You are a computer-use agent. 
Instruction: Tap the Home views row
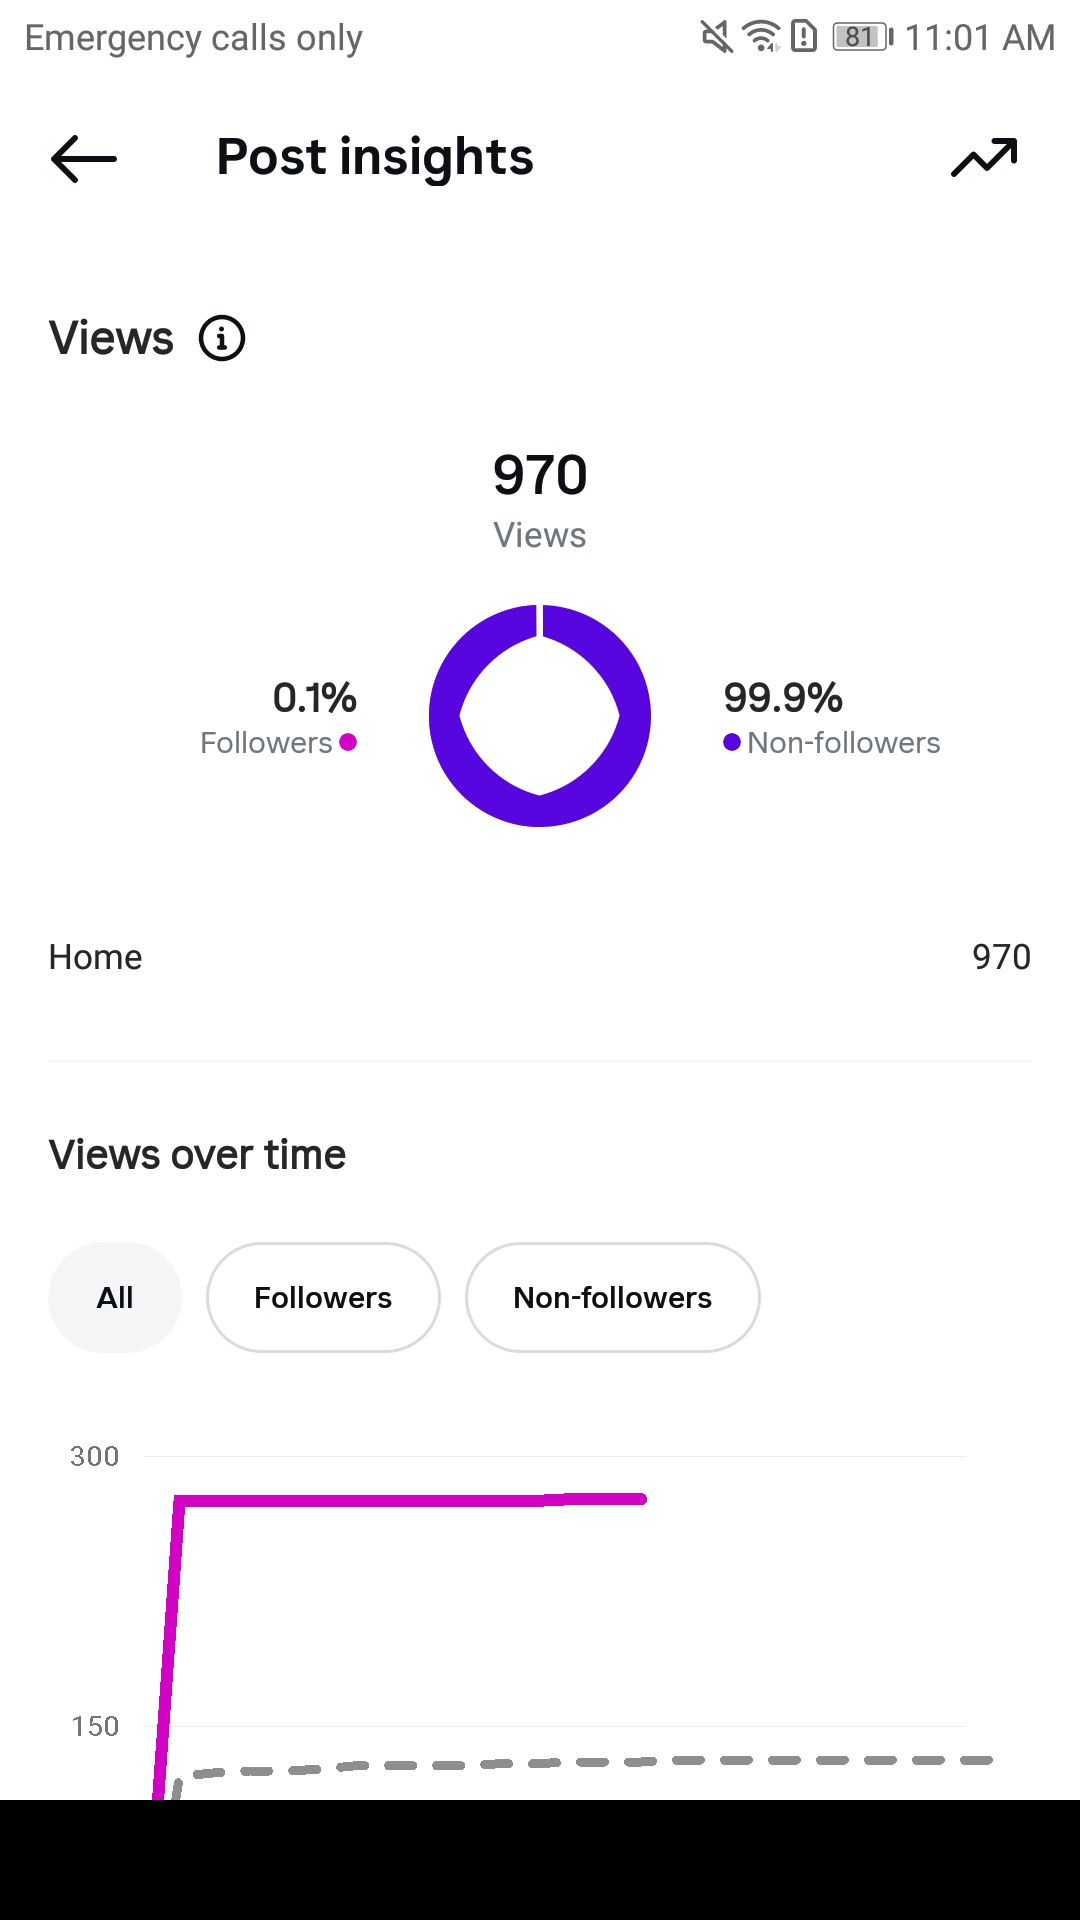pos(540,957)
